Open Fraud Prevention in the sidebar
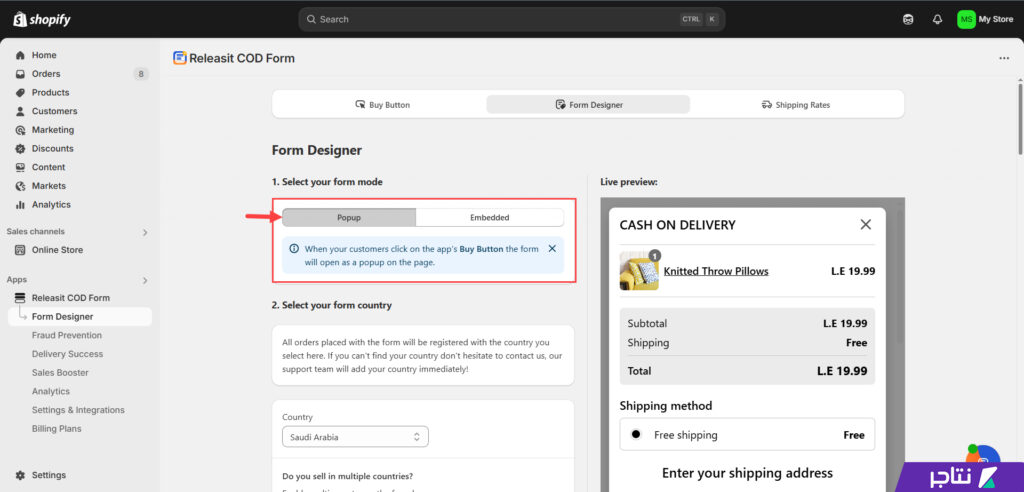Screen dimensions: 1024x492 click(67, 335)
